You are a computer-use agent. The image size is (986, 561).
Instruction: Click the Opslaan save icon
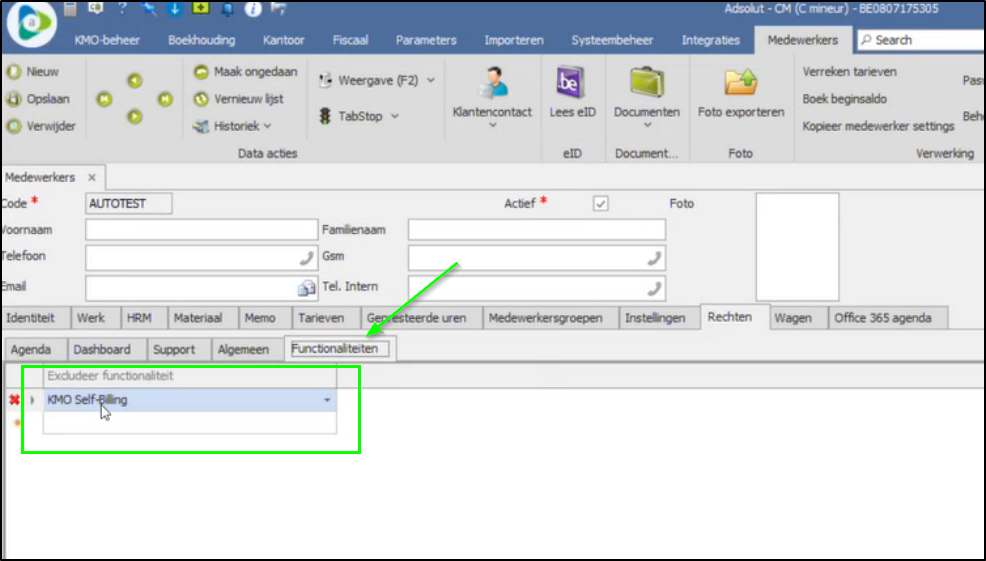click(14, 99)
